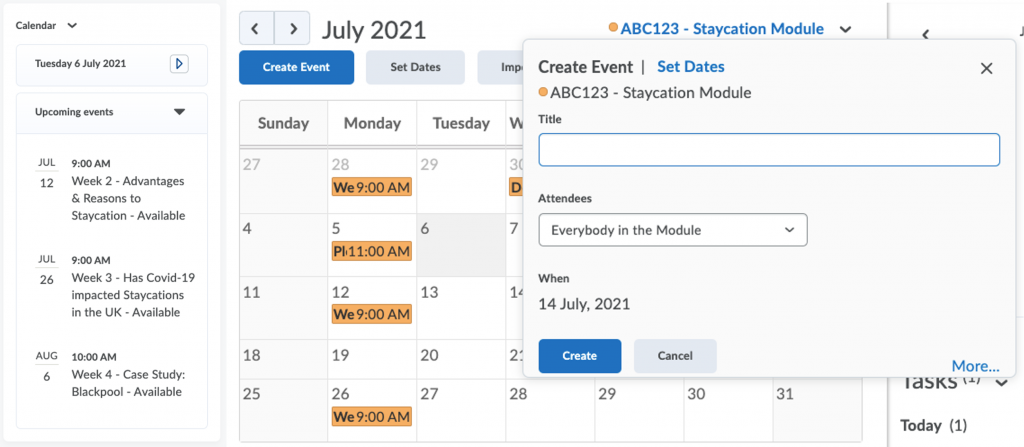Close the Create Event popup
1024x447 pixels.
(x=986, y=68)
